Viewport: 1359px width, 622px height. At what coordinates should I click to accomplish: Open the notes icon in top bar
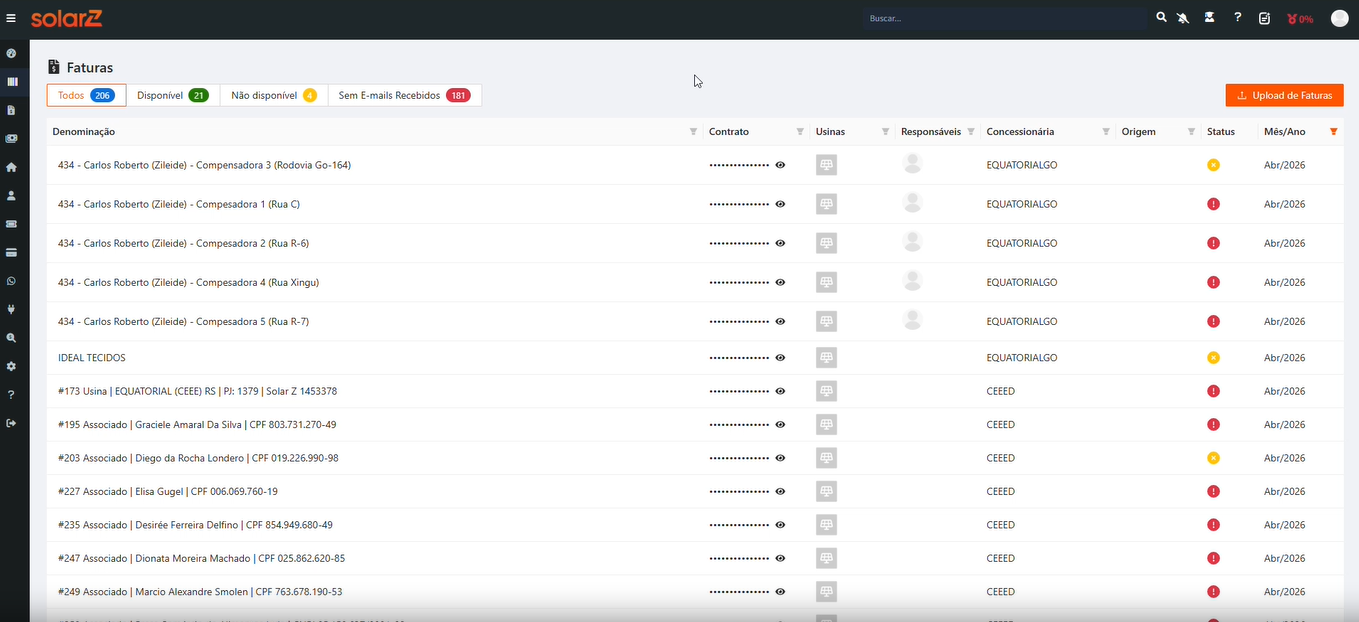[1265, 18]
